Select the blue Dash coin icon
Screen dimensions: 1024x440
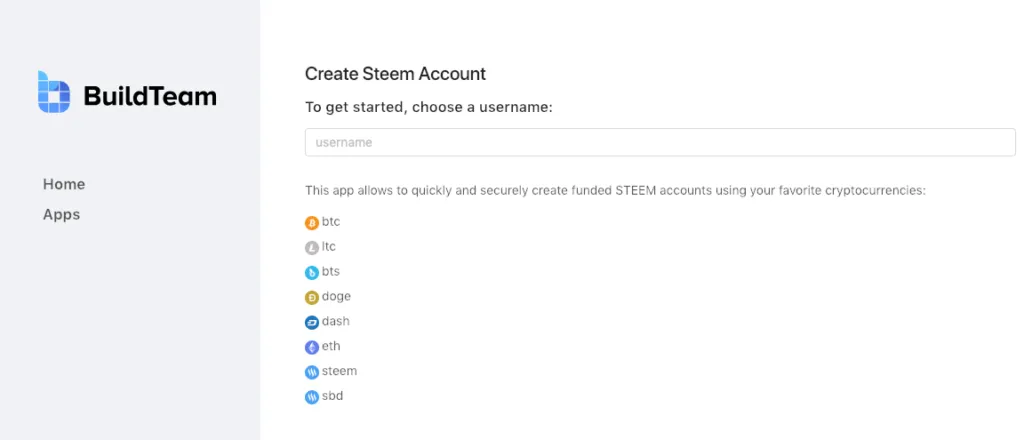[x=312, y=322]
